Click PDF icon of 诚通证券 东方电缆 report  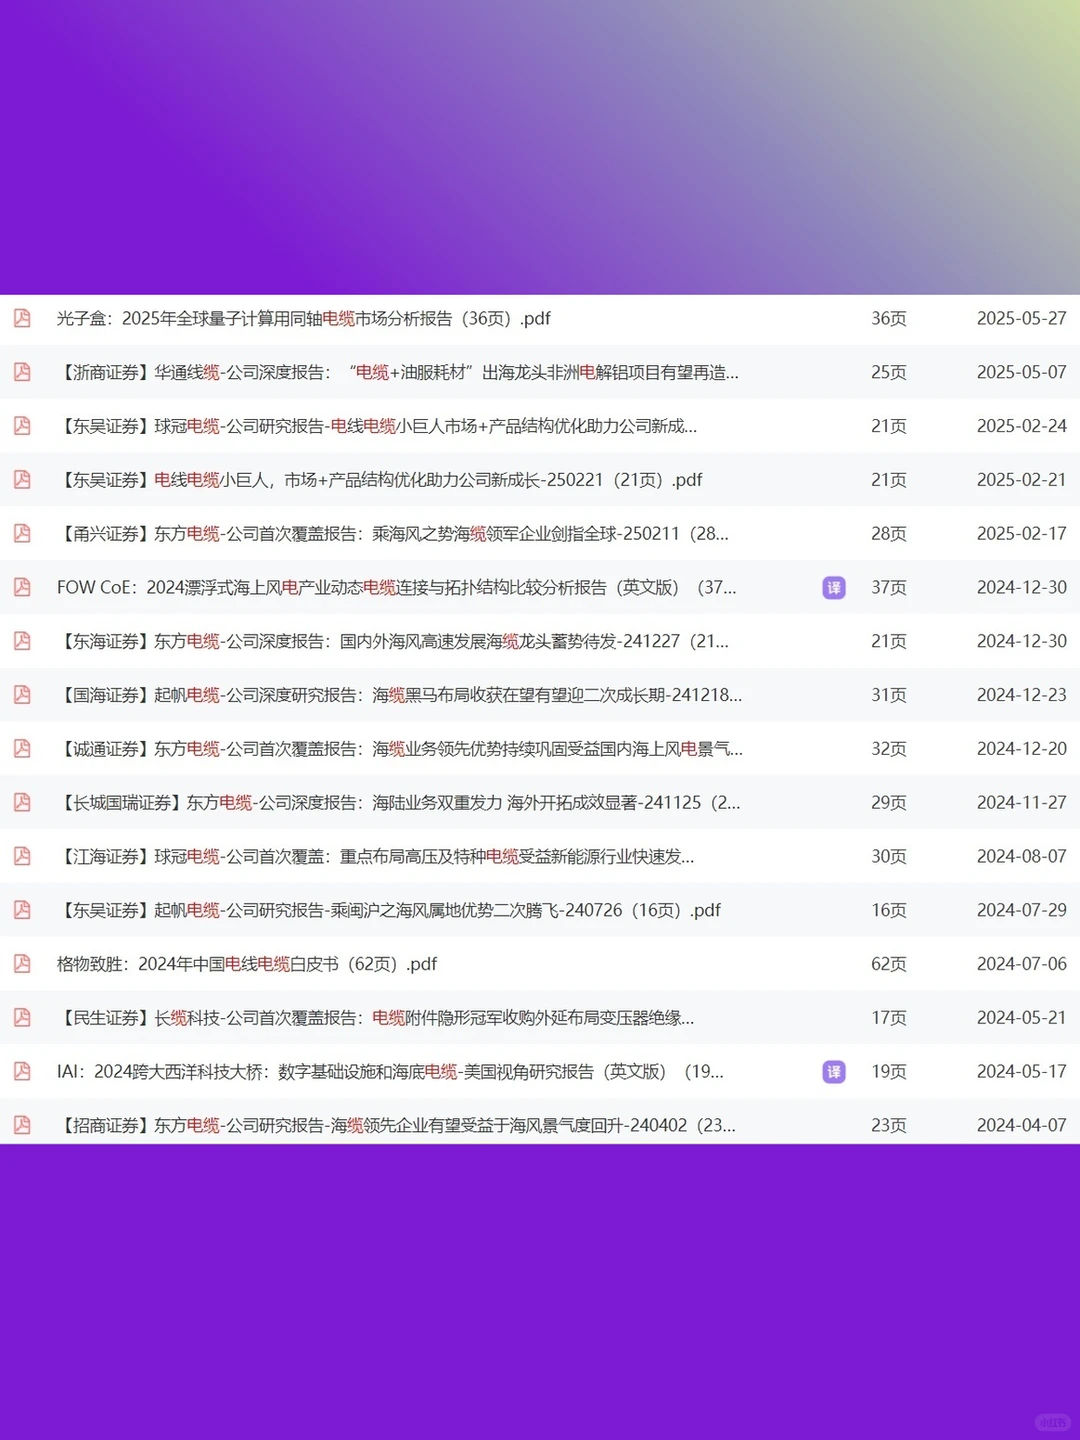click(22, 749)
